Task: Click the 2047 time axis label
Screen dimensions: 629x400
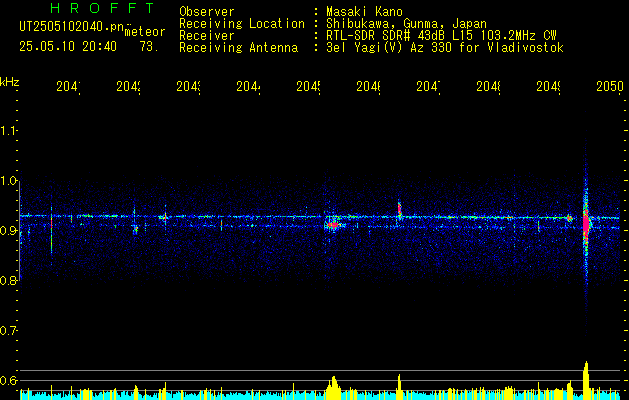Action: click(x=428, y=86)
